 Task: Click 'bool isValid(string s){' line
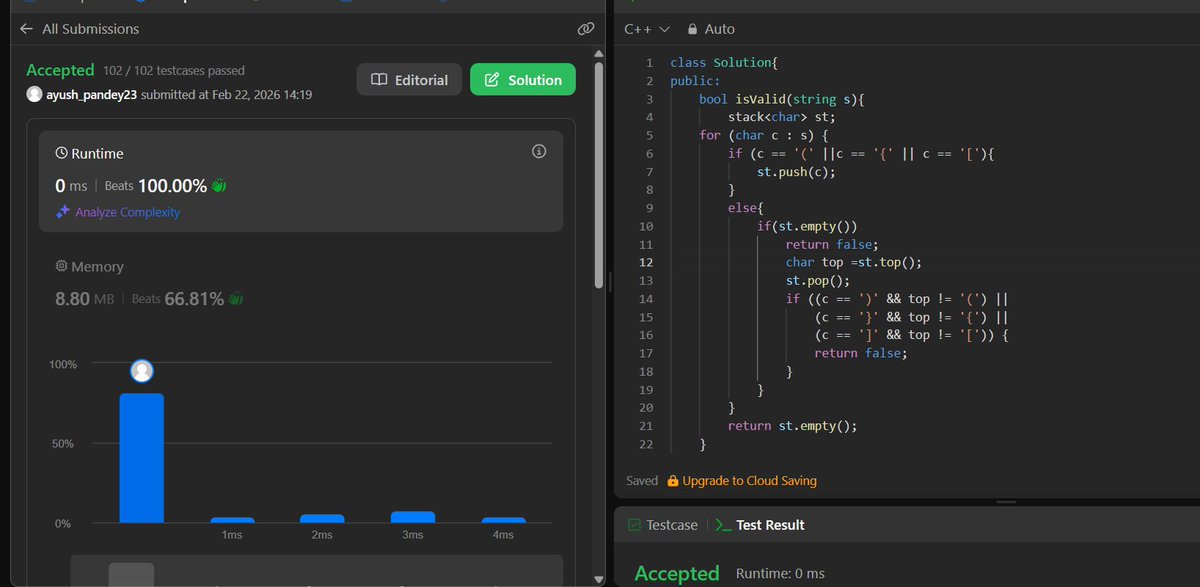(x=781, y=99)
